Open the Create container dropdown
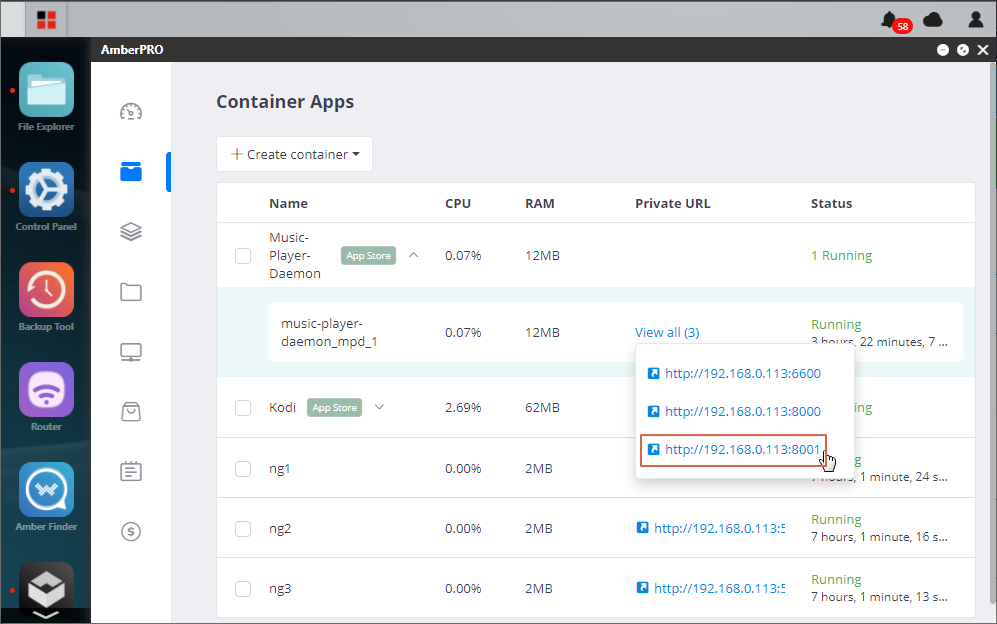 [294, 154]
